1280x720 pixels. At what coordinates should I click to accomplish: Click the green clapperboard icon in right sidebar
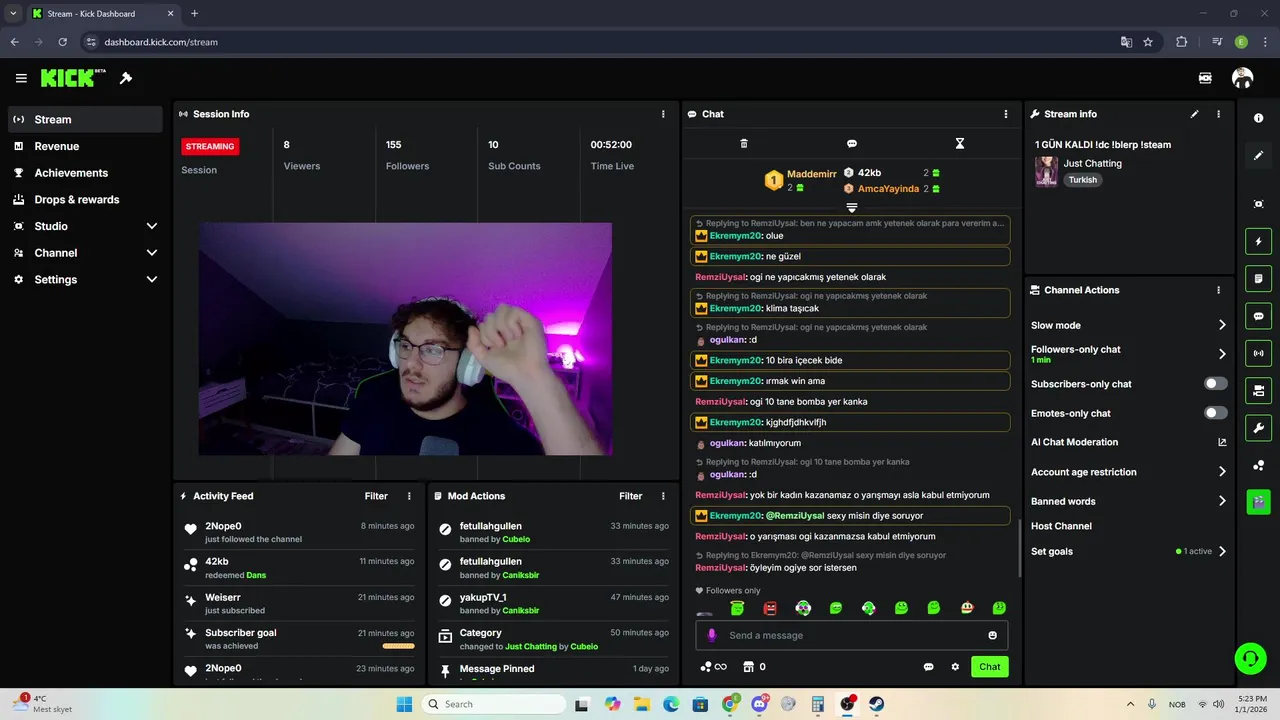[x=1258, y=502]
